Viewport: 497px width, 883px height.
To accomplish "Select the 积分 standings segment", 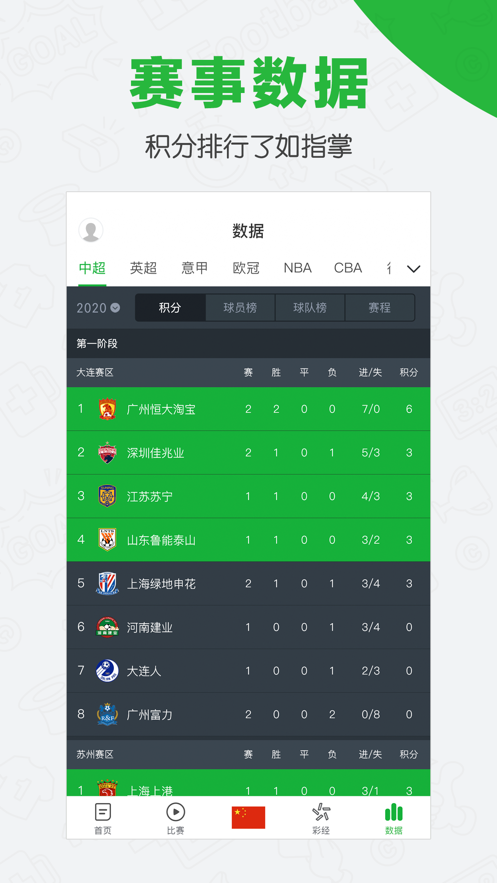I will pyautogui.click(x=170, y=308).
